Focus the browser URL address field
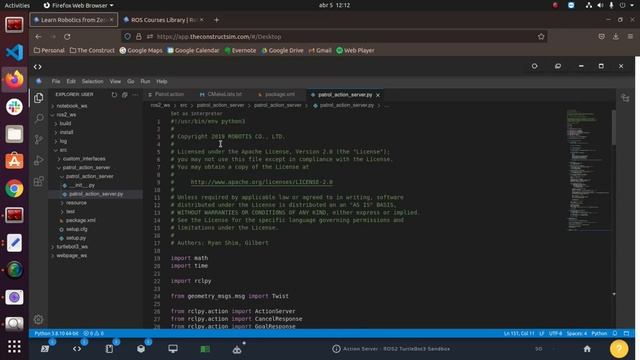The height and width of the screenshot is (360, 640). click(x=335, y=37)
